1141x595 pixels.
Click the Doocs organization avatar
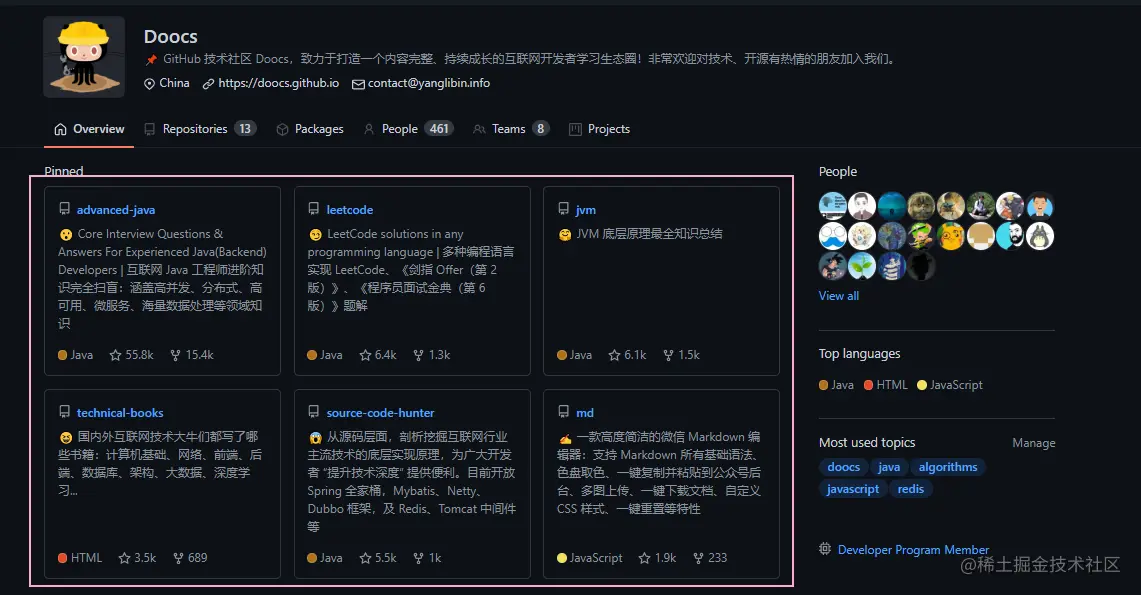click(84, 57)
